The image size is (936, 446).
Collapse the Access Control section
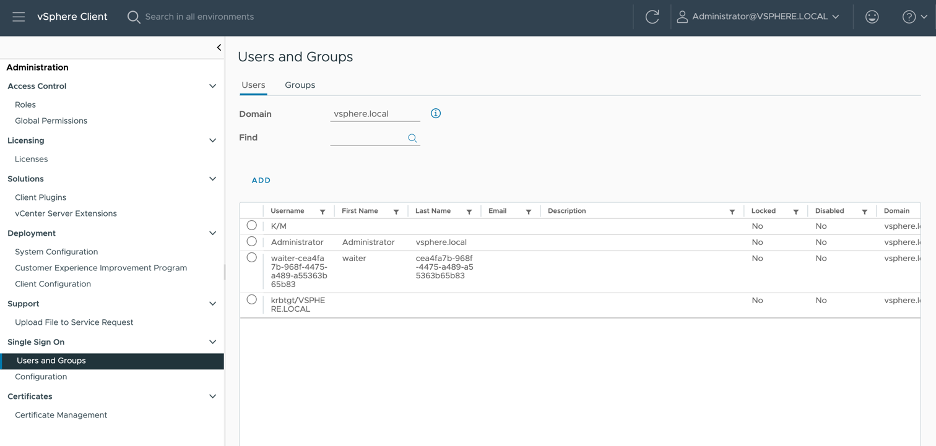pos(212,87)
